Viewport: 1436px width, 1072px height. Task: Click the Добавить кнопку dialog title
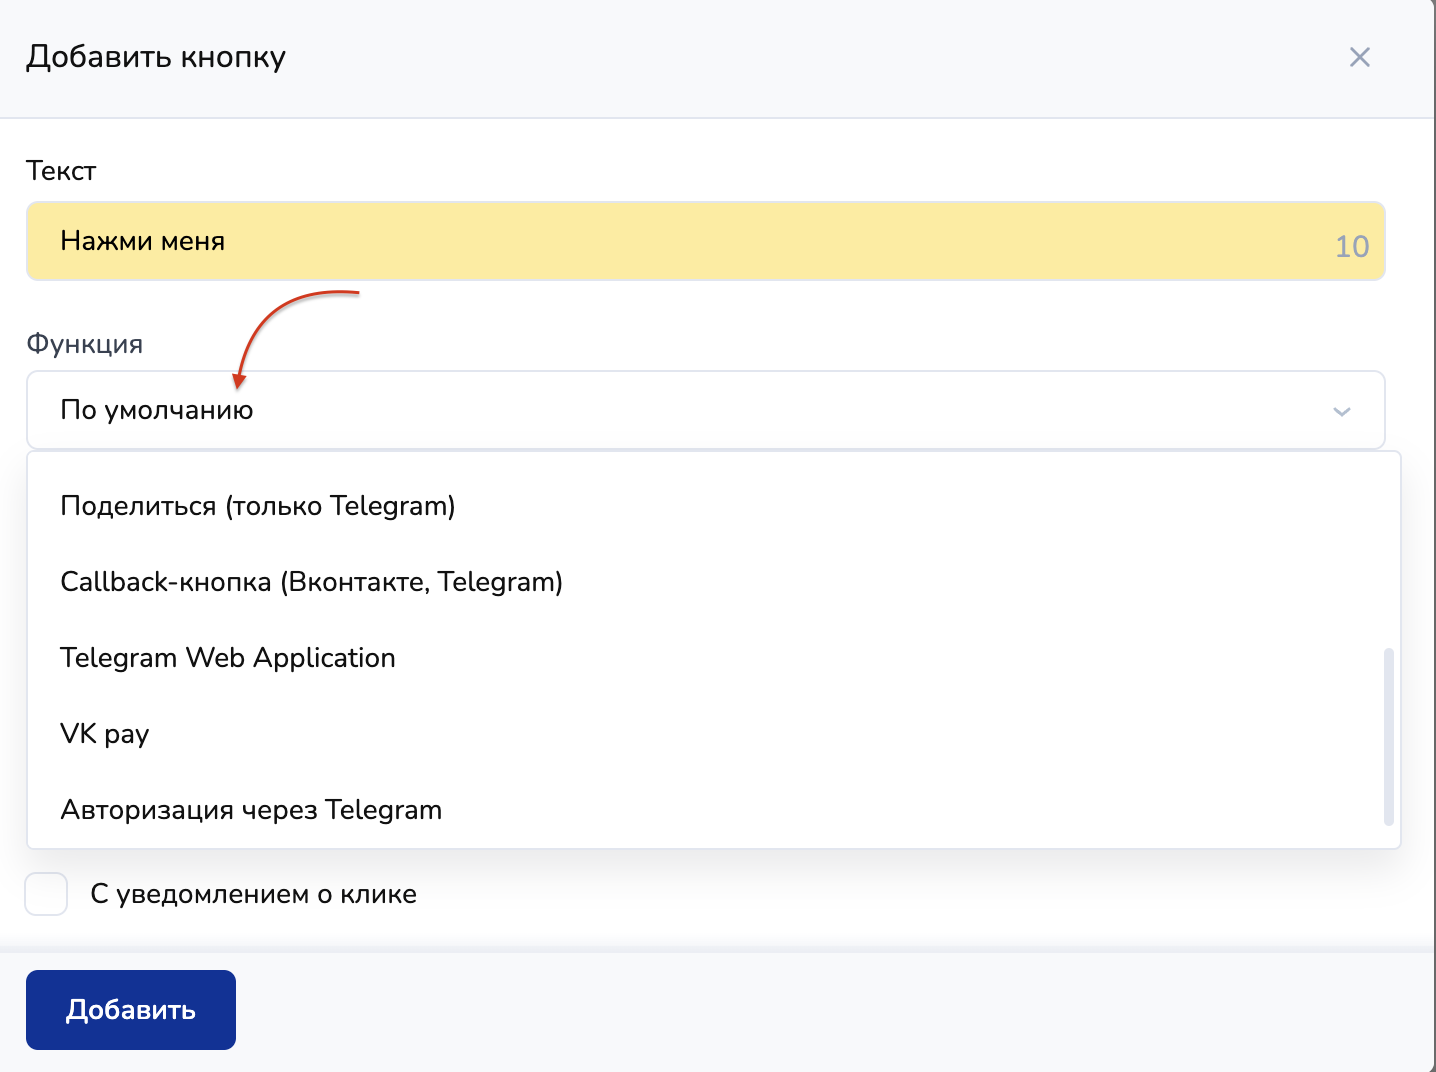[x=156, y=57]
